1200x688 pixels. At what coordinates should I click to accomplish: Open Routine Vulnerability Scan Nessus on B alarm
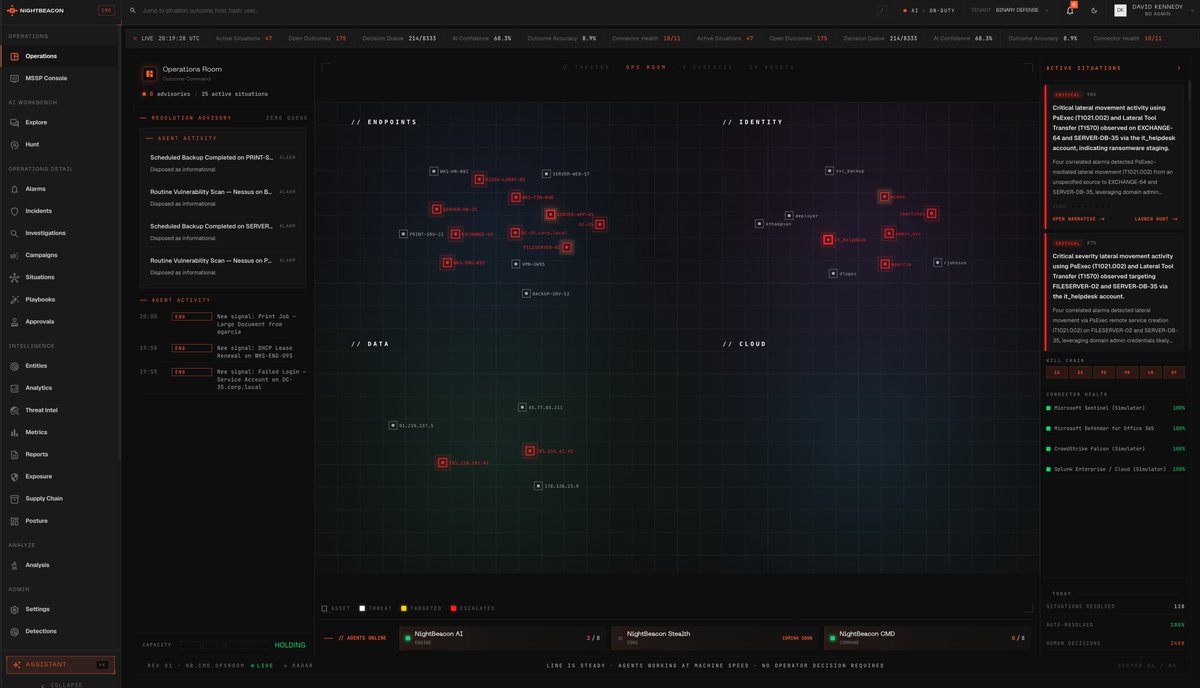click(223, 197)
